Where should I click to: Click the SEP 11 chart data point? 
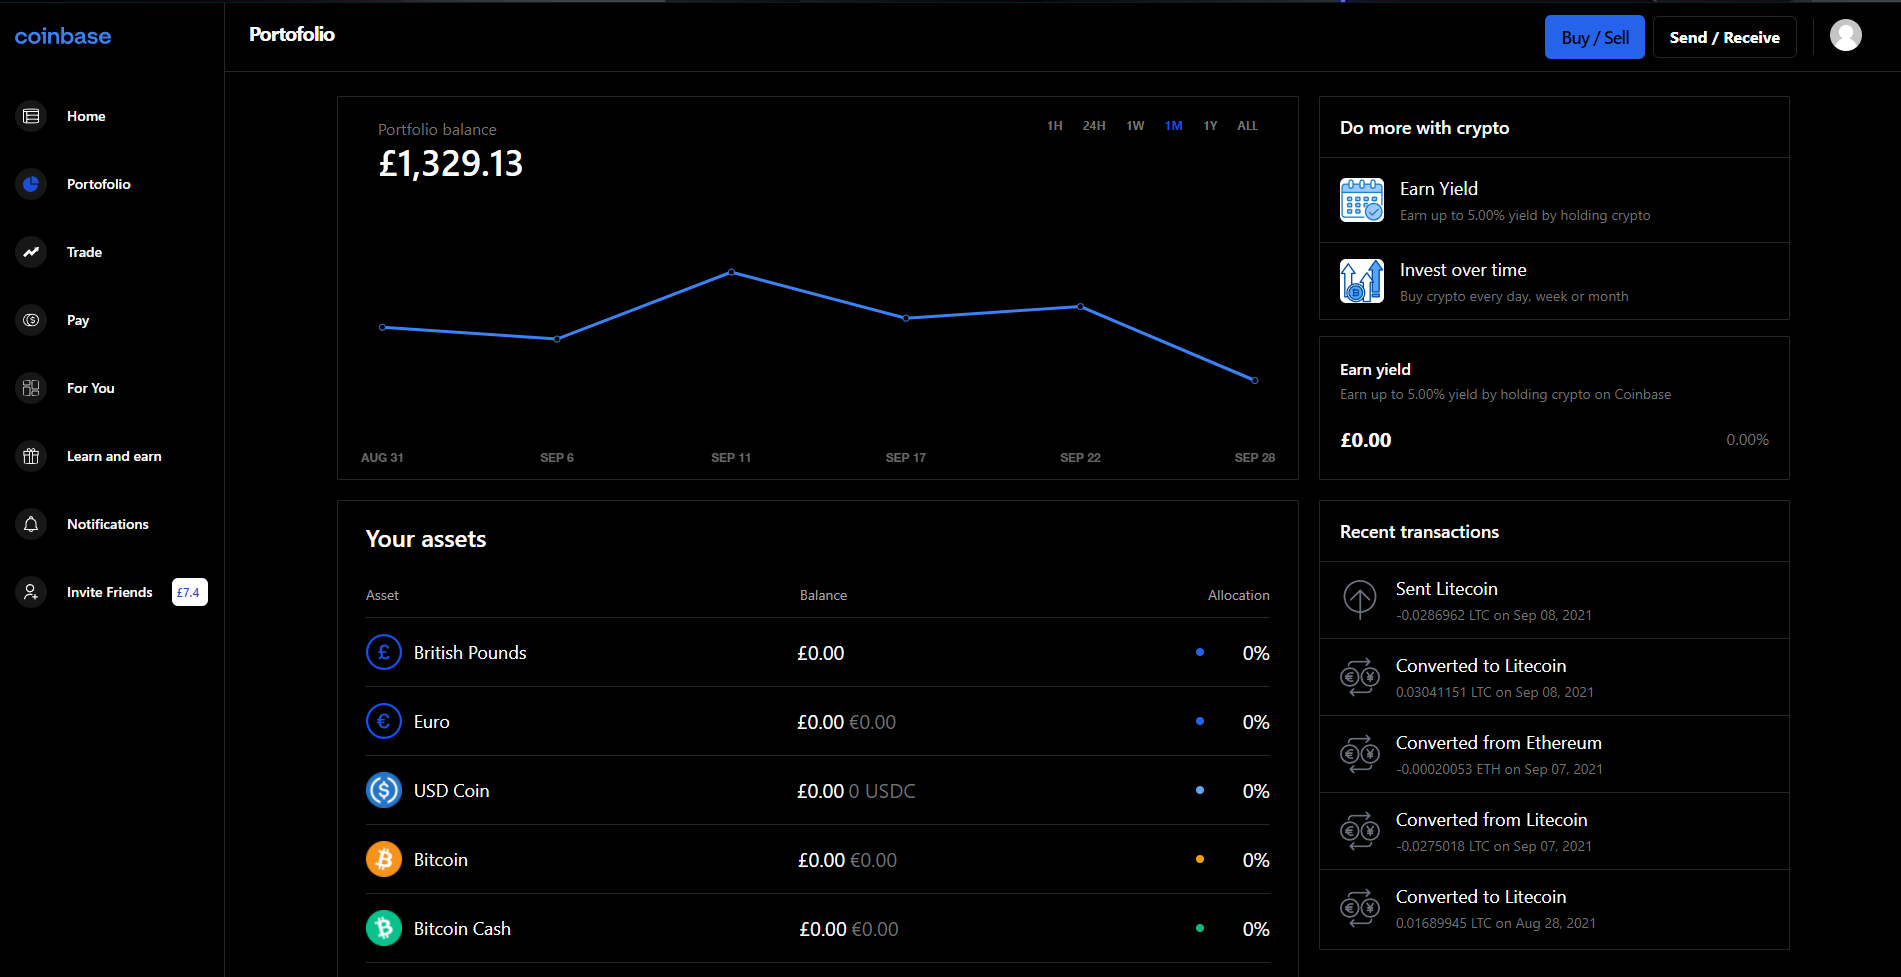[731, 272]
